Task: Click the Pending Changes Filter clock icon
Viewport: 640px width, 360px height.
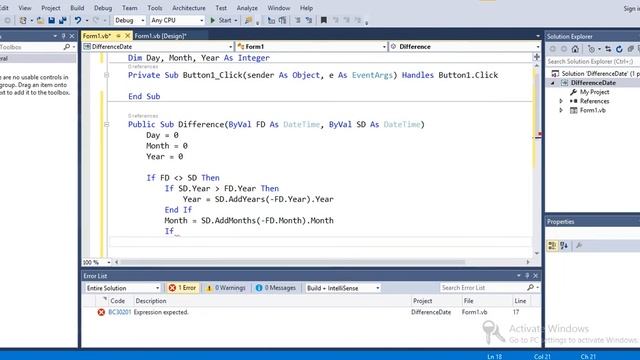Action: click(591, 49)
